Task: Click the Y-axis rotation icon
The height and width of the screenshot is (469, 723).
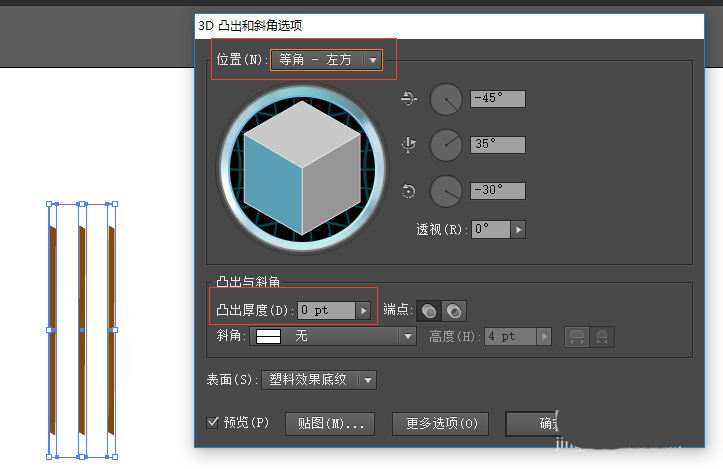Action: (x=409, y=145)
